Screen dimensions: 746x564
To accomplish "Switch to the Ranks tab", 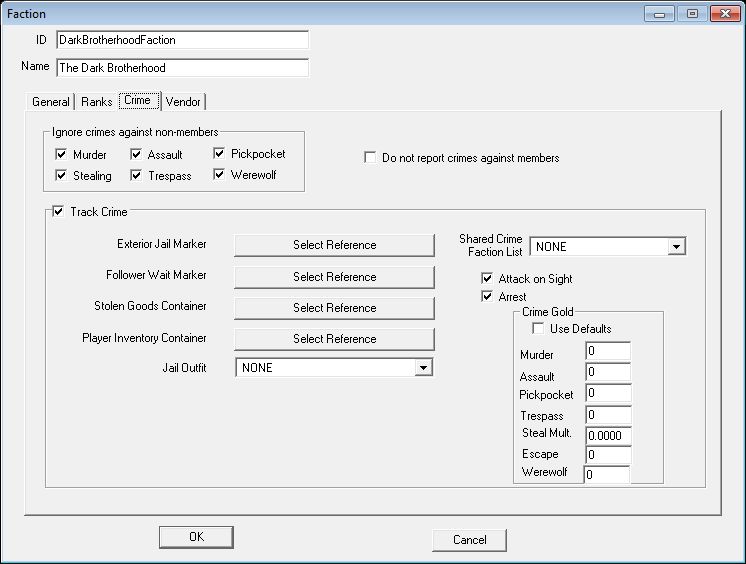I will coord(97,101).
